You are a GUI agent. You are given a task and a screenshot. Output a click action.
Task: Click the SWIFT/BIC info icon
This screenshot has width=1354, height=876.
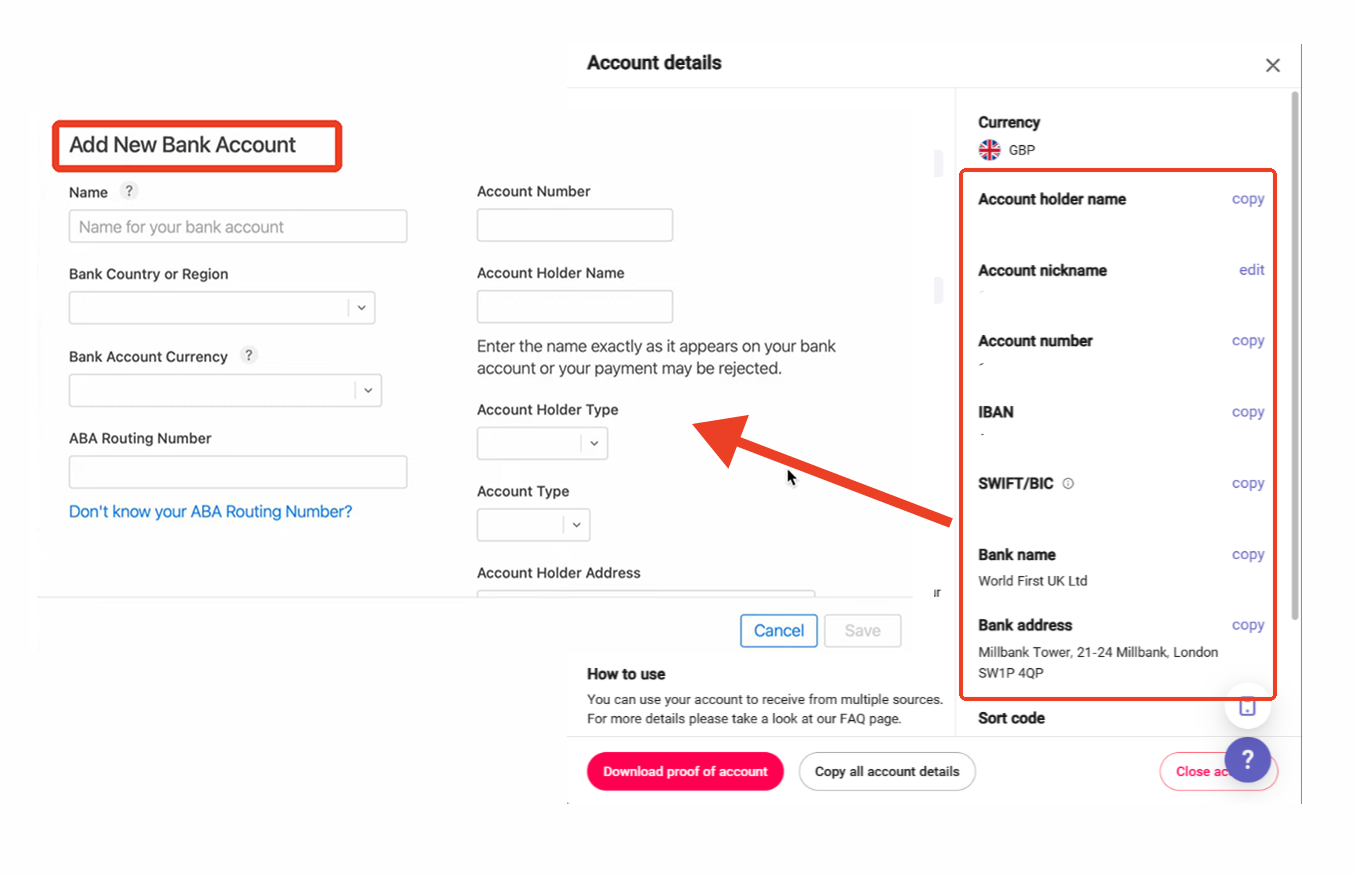pos(1068,484)
